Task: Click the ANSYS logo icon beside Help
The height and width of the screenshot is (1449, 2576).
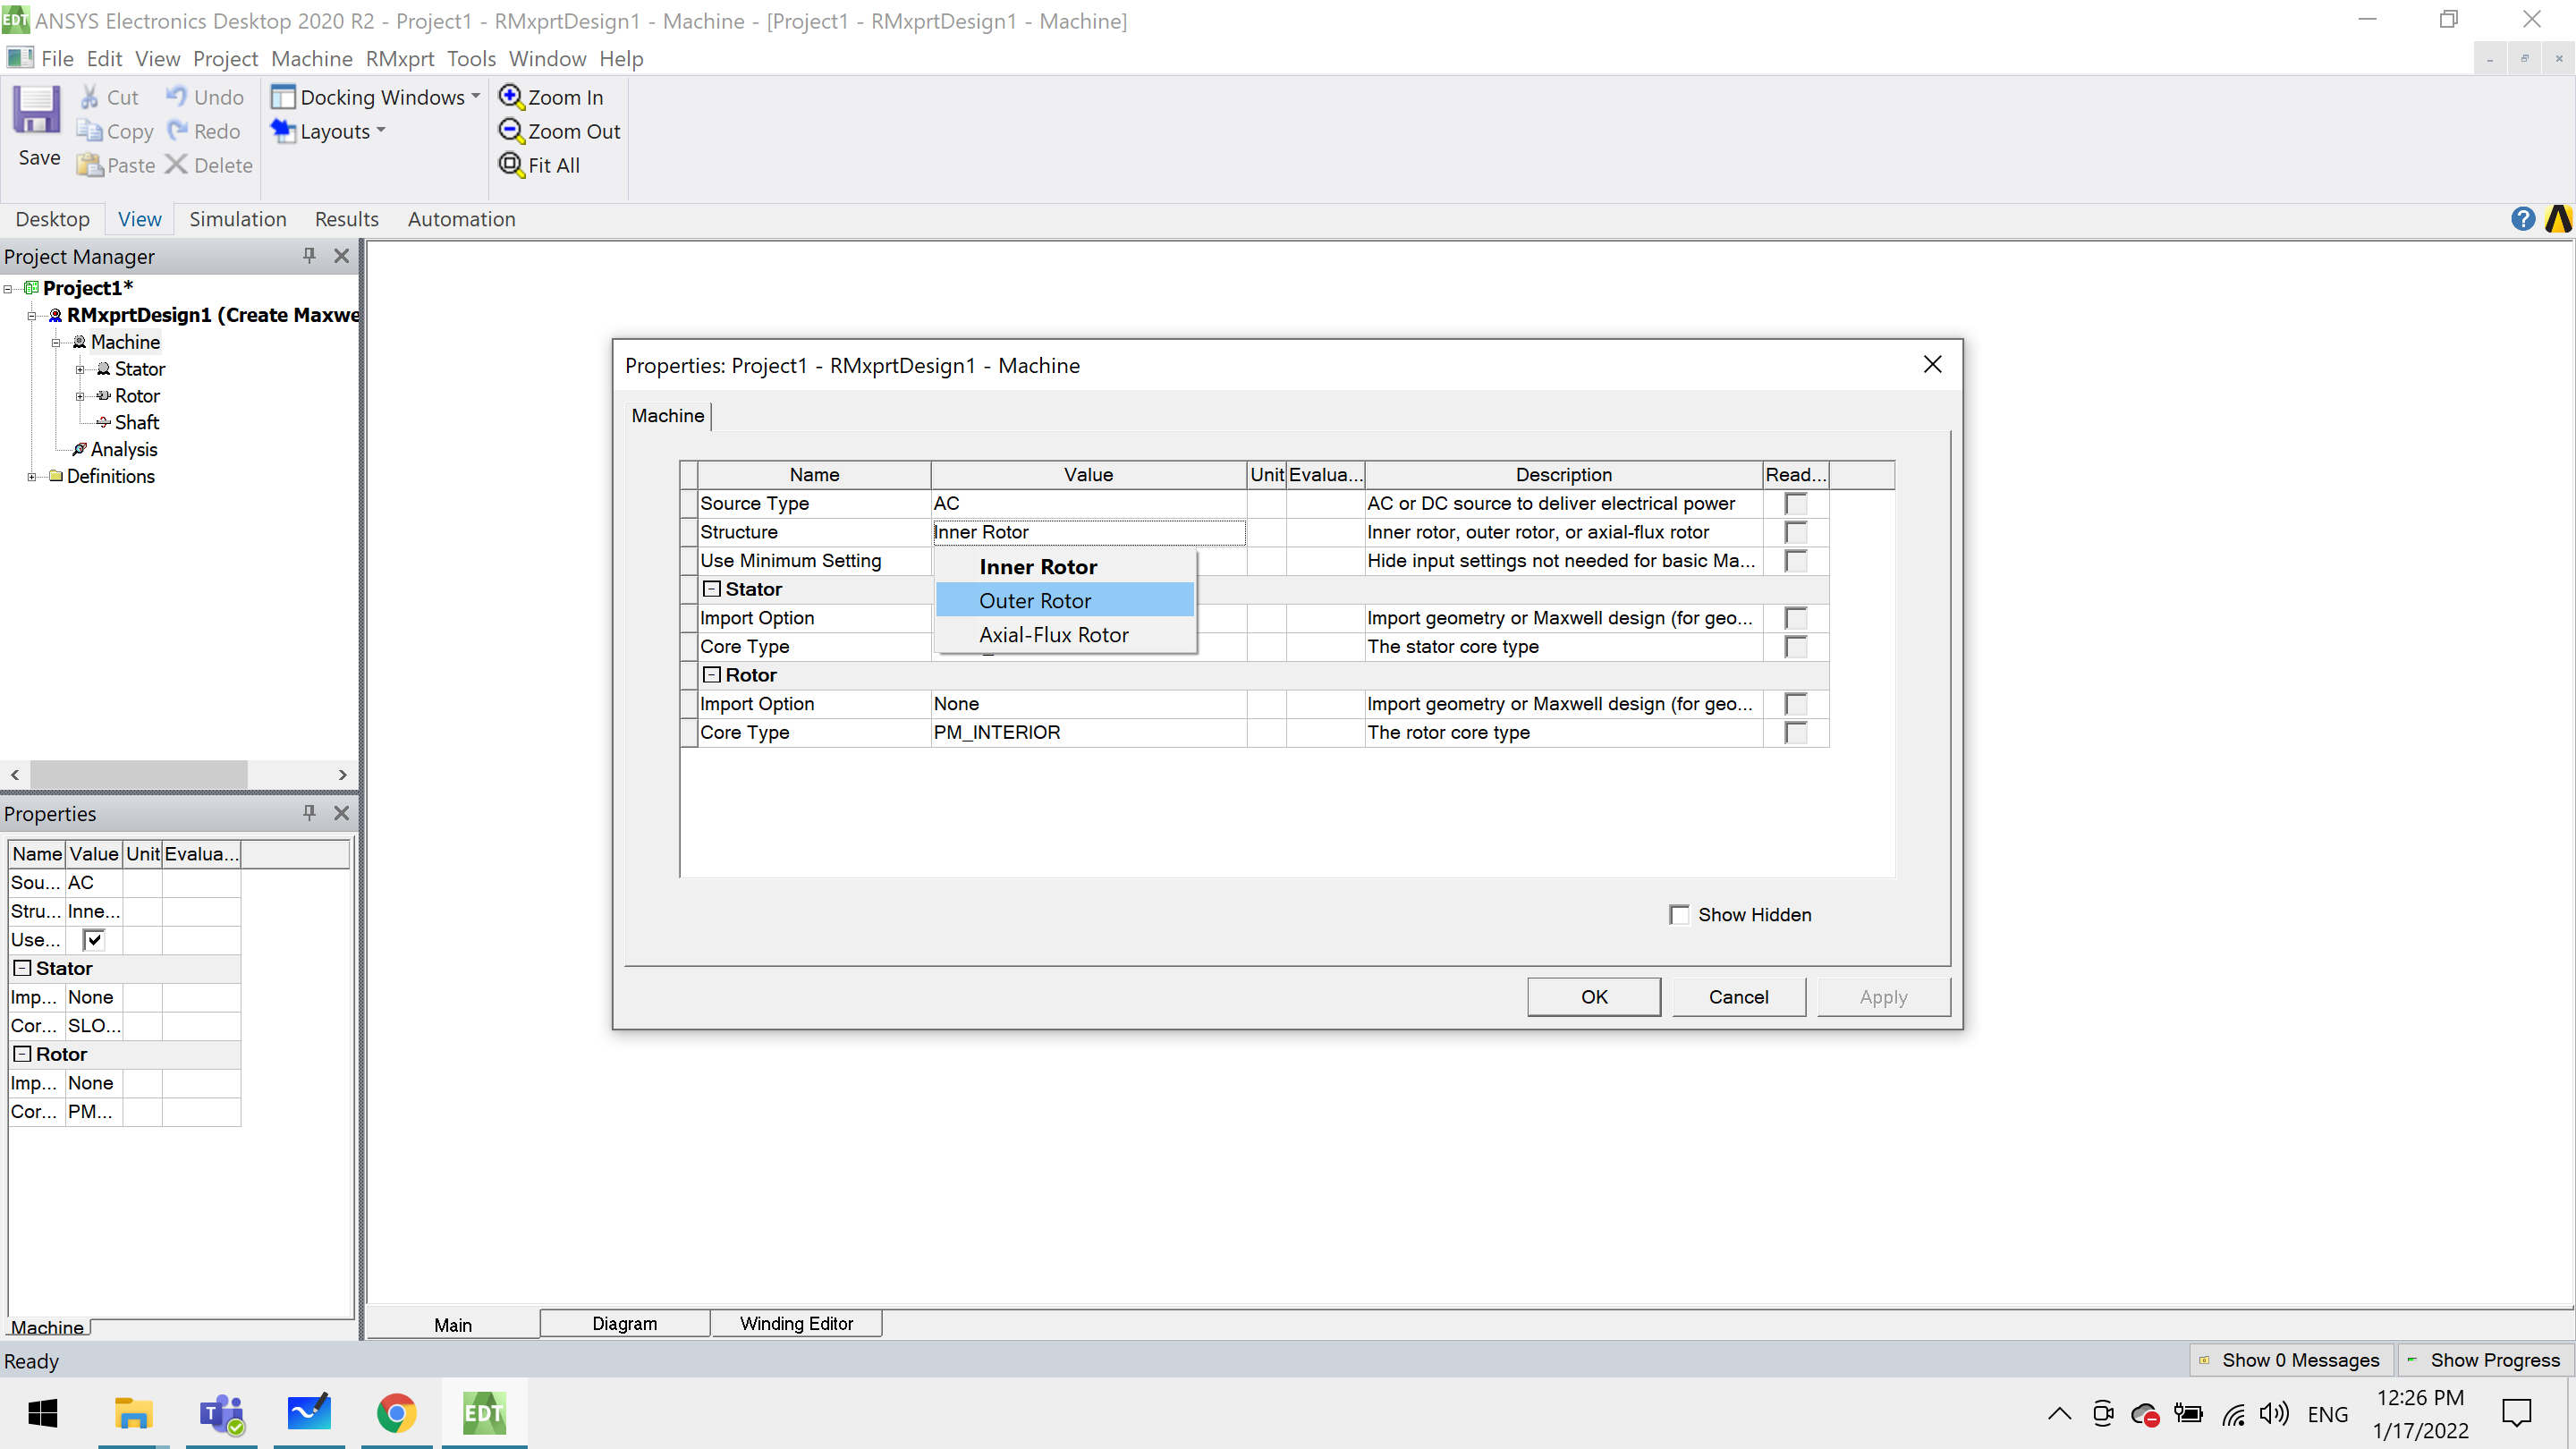Action: [2558, 219]
